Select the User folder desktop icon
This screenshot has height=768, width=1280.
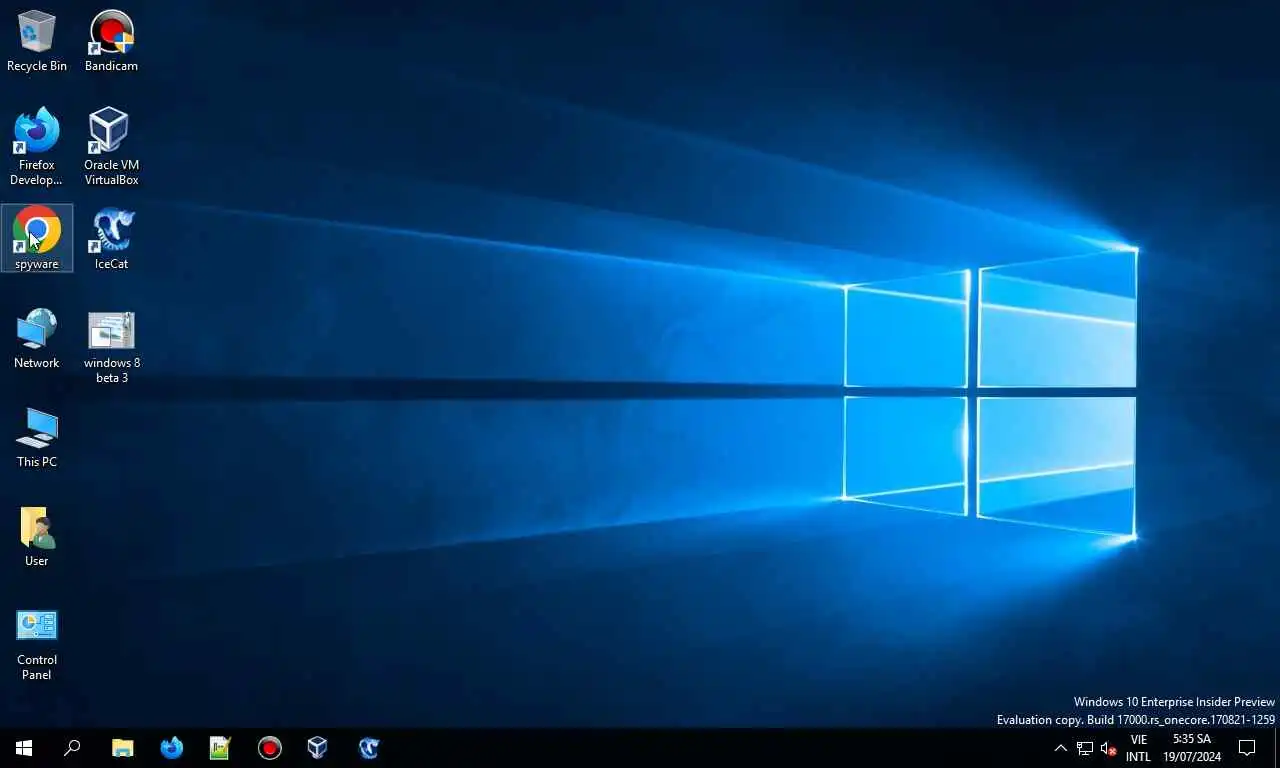pos(37,537)
